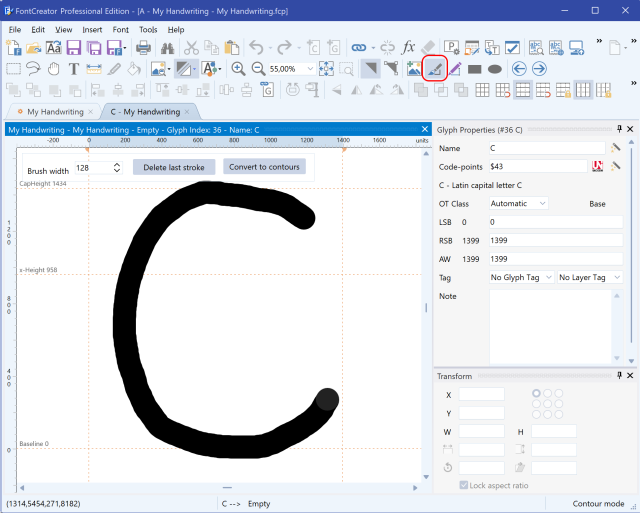640x513 pixels.
Task: Select the highlighted brush drawing tool
Action: (x=434, y=68)
